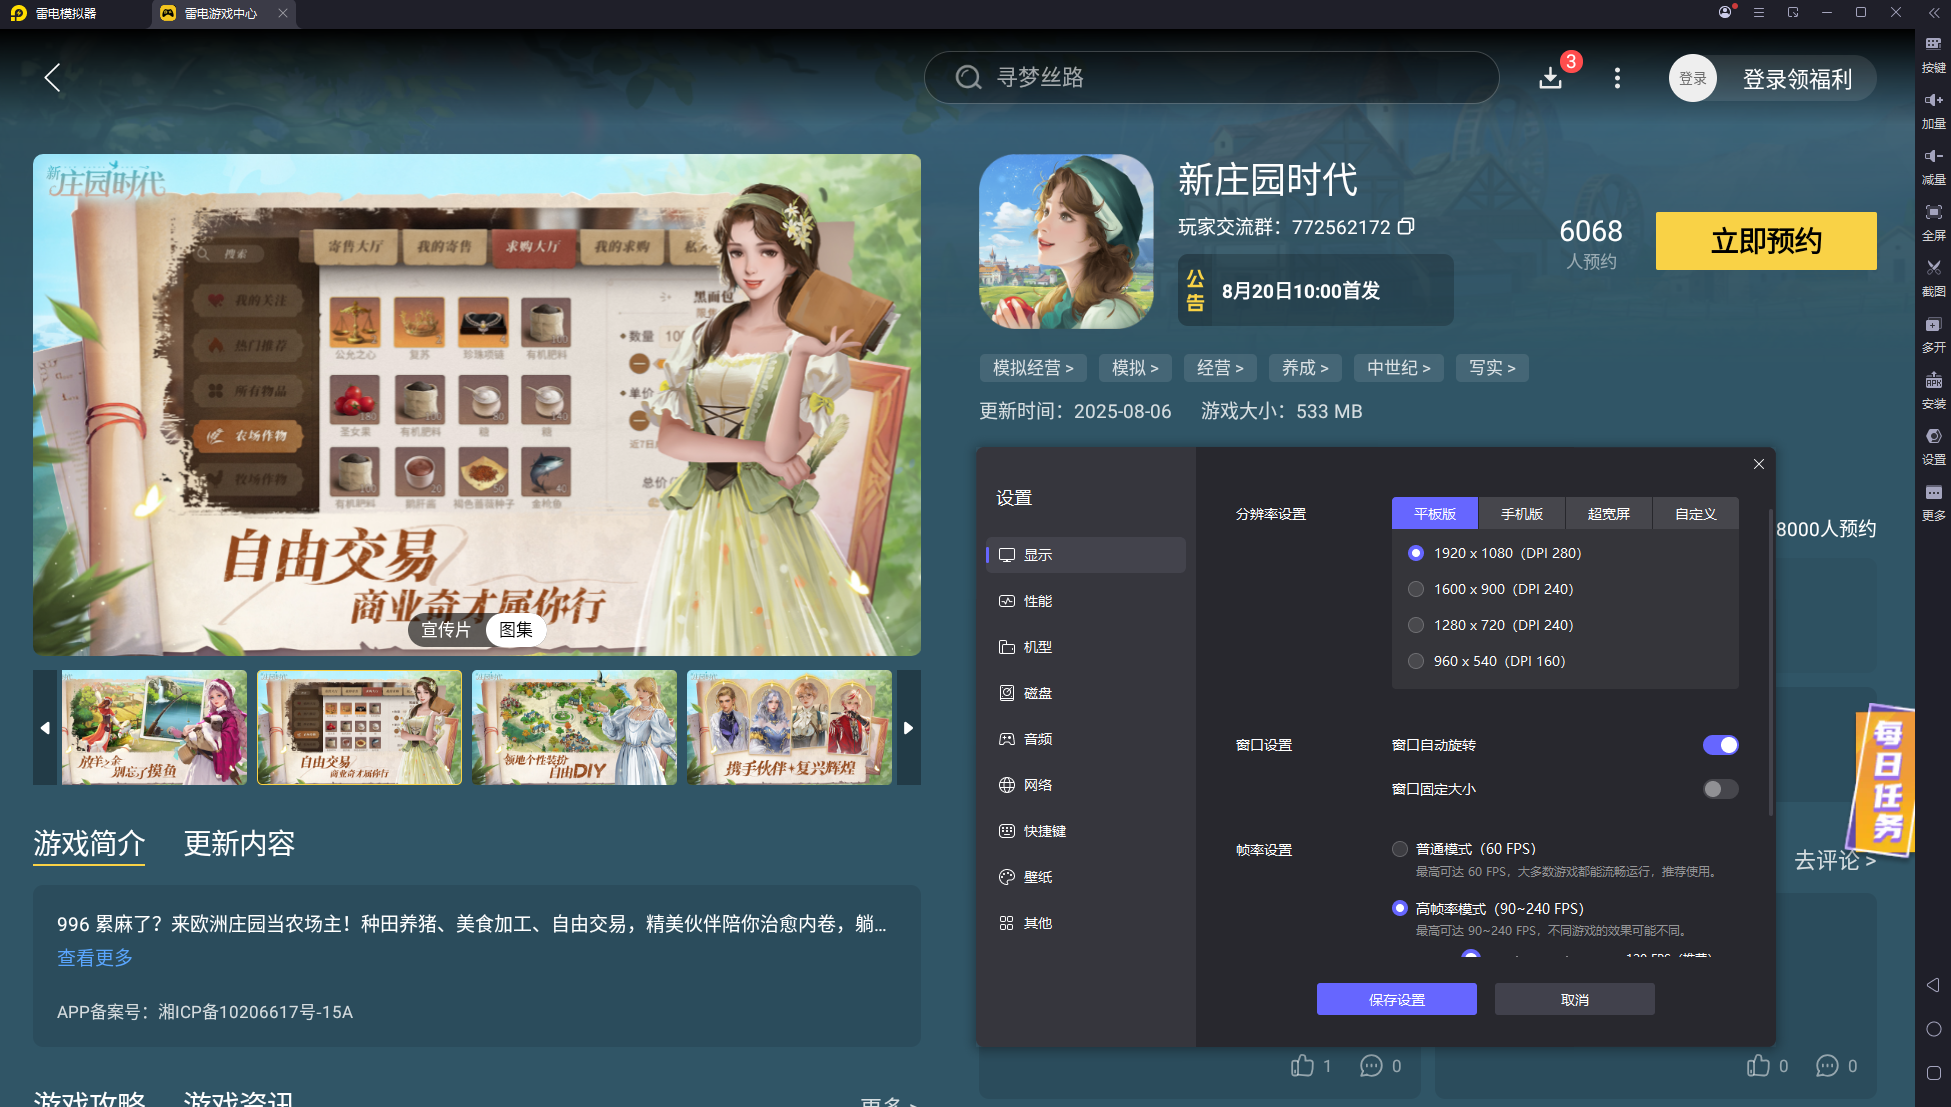Open the hamburger menu in title bar
The width and height of the screenshot is (1951, 1107).
[1759, 13]
